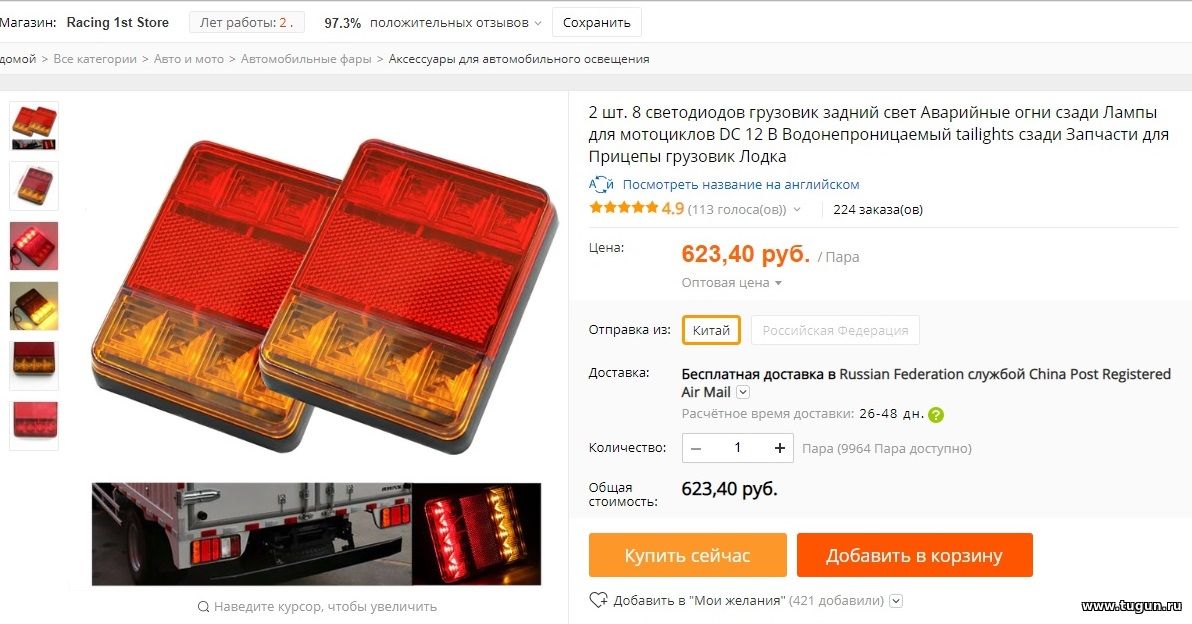Screen dimensions: 1192x624
Task: Increase quantity with the plus button
Action: point(779,448)
